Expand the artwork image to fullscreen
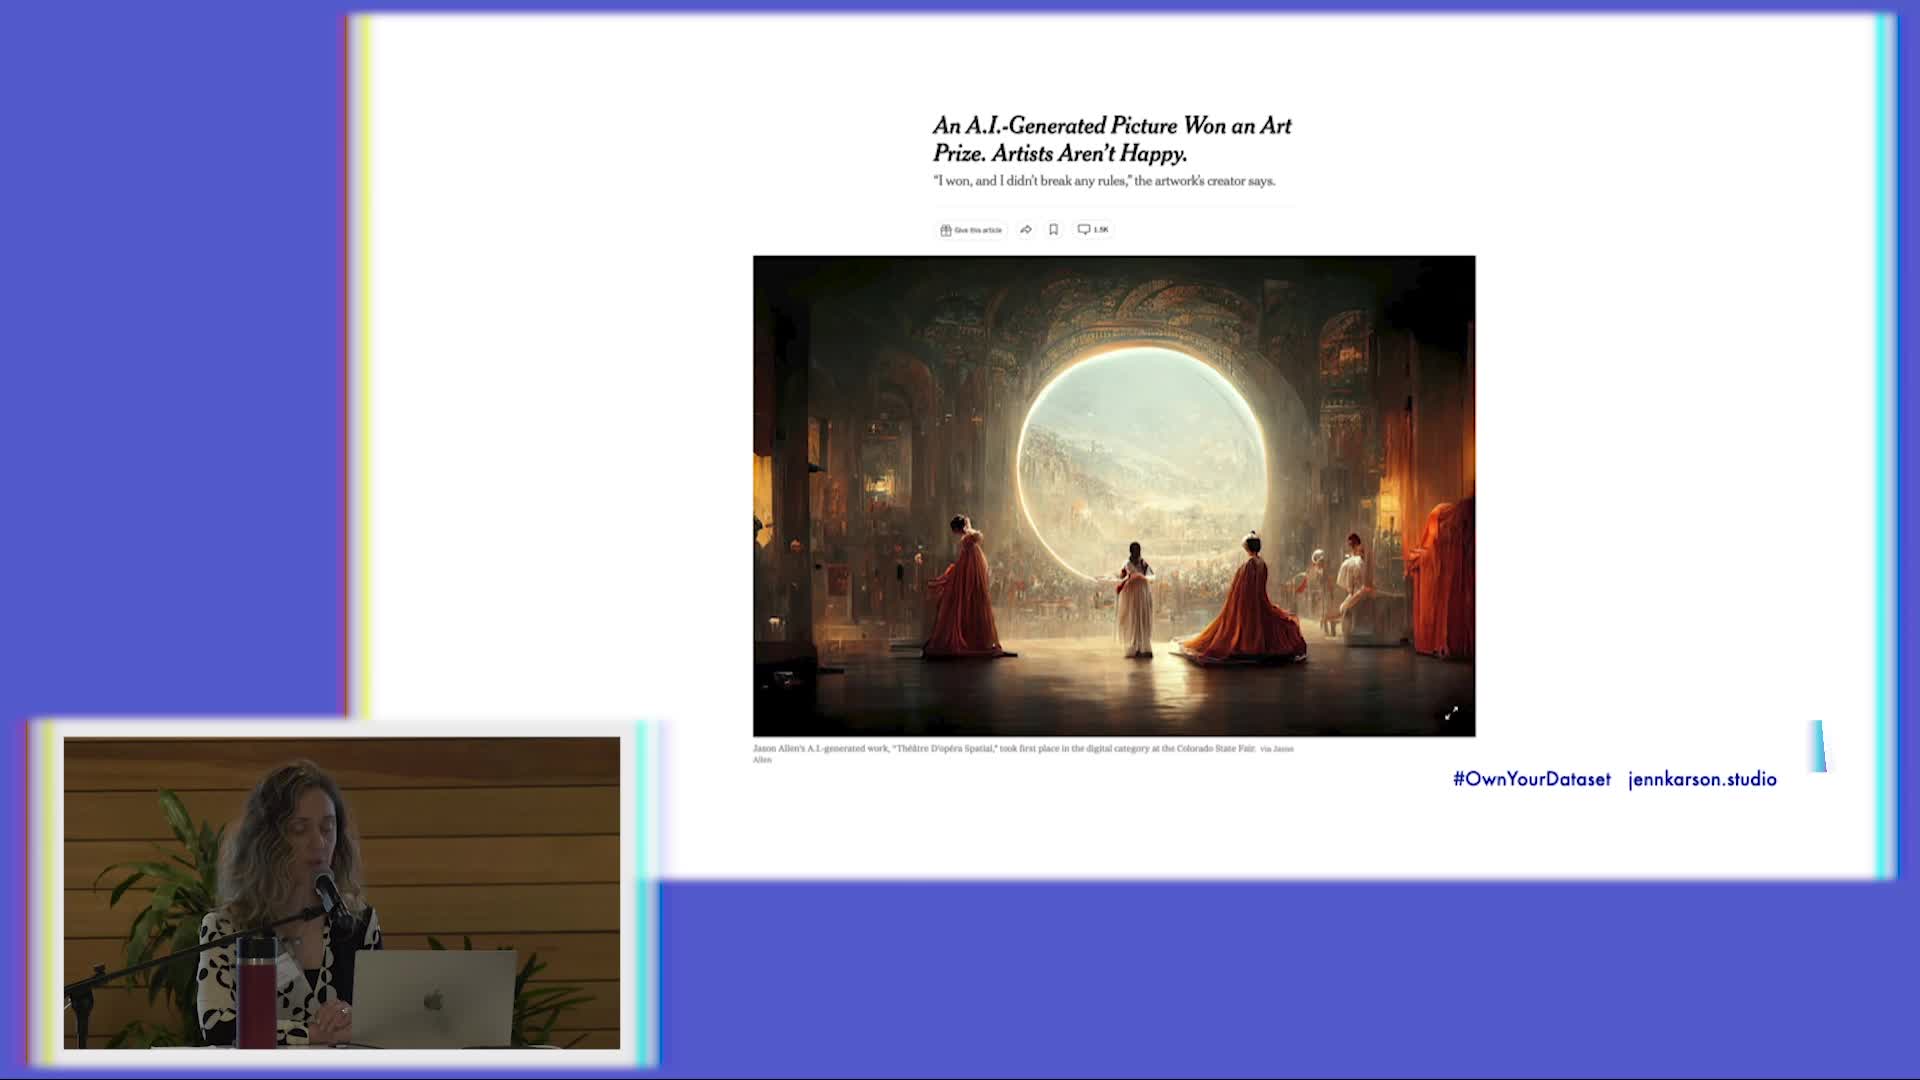The height and width of the screenshot is (1080, 1920). coord(1451,713)
